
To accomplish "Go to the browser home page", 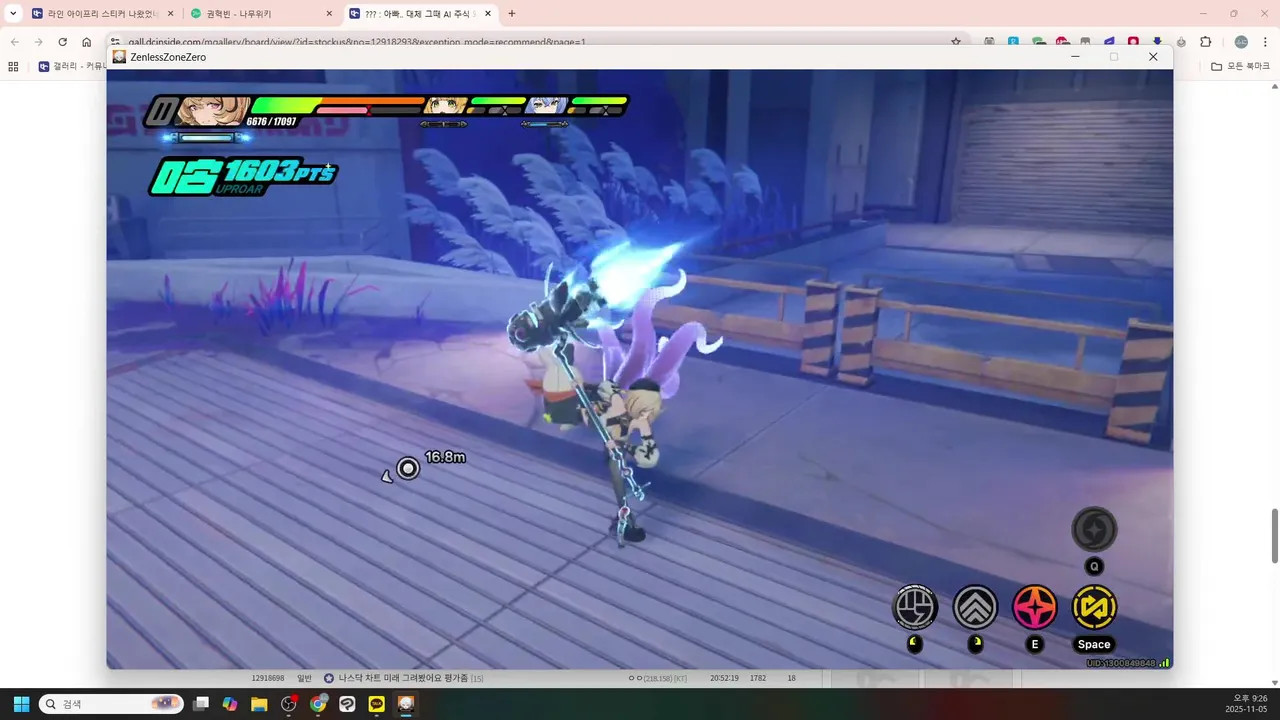I will coord(86,42).
